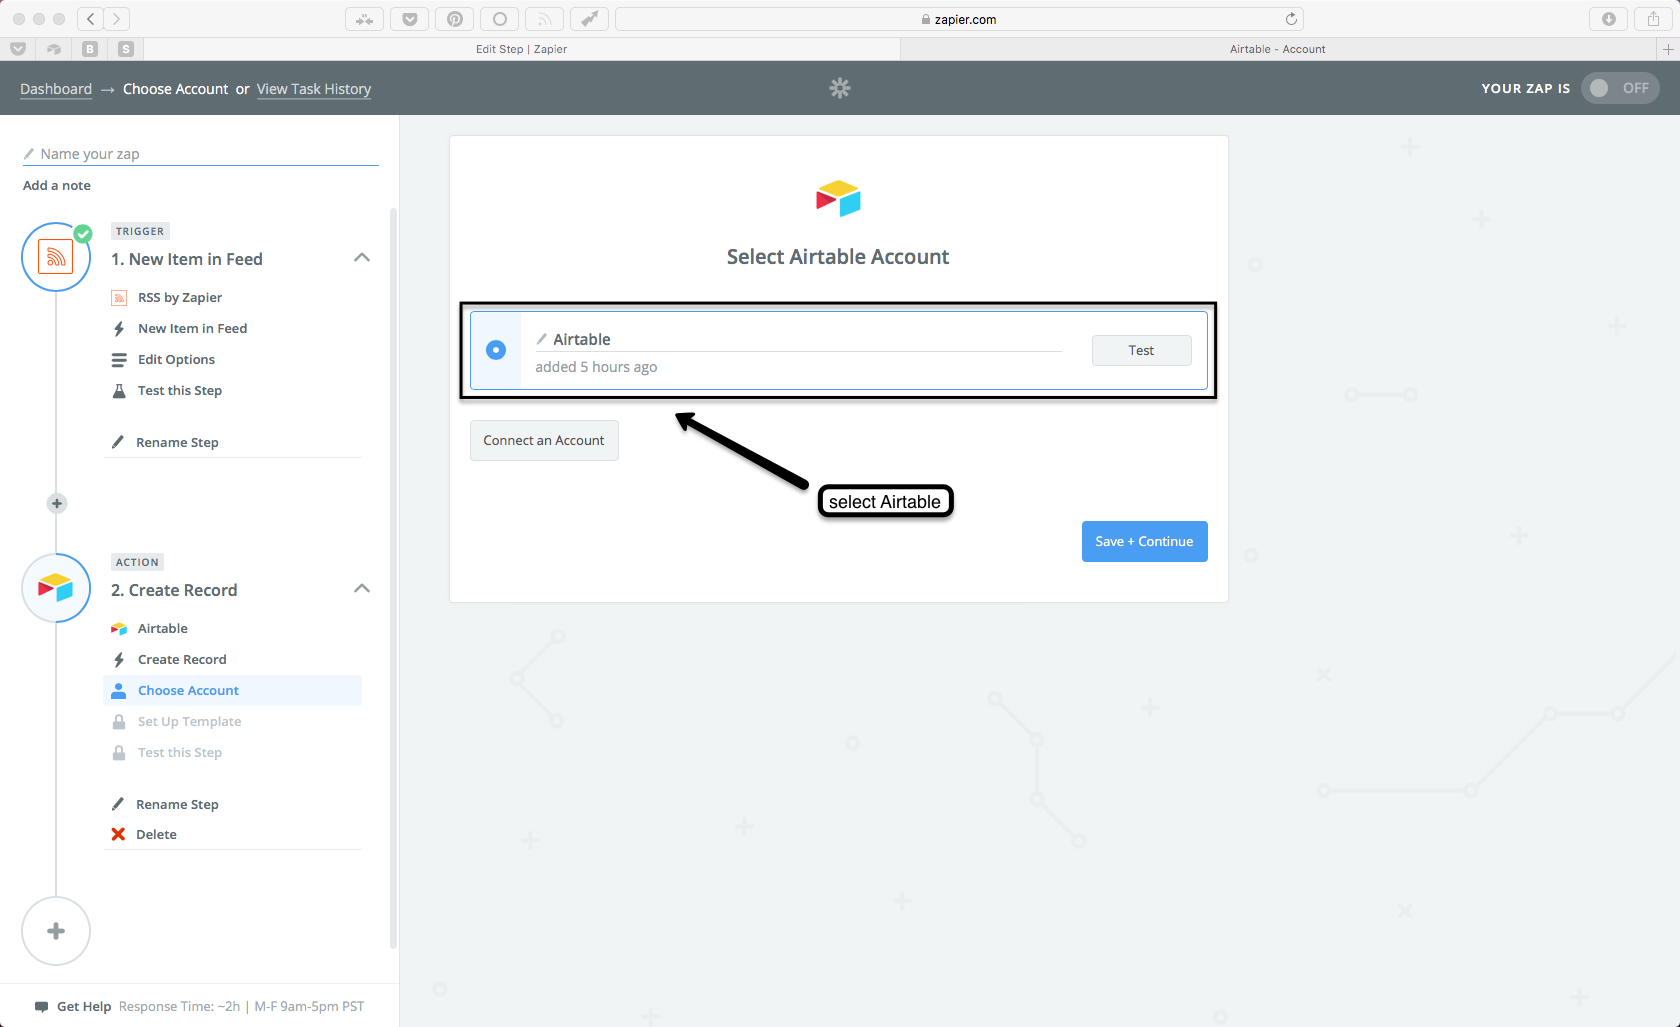Viewport: 1680px width, 1027px height.
Task: Open Create Record action option
Action: pyautogui.click(x=182, y=659)
